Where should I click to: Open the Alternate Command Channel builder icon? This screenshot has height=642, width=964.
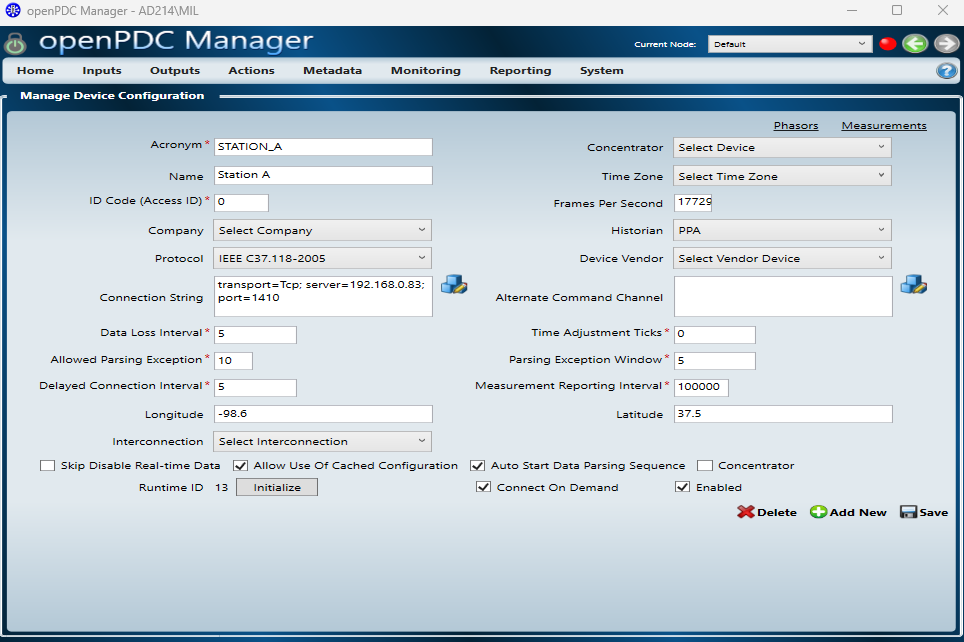[x=913, y=284]
